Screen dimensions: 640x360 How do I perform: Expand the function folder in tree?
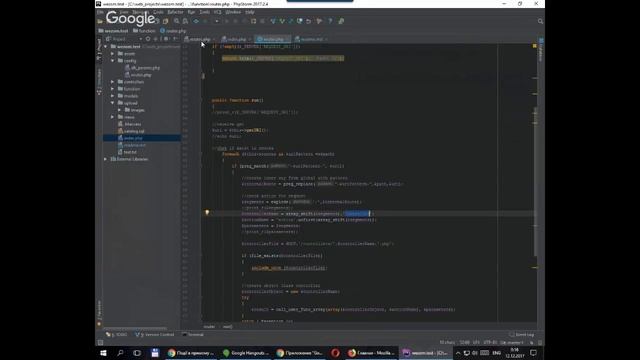click(113, 89)
